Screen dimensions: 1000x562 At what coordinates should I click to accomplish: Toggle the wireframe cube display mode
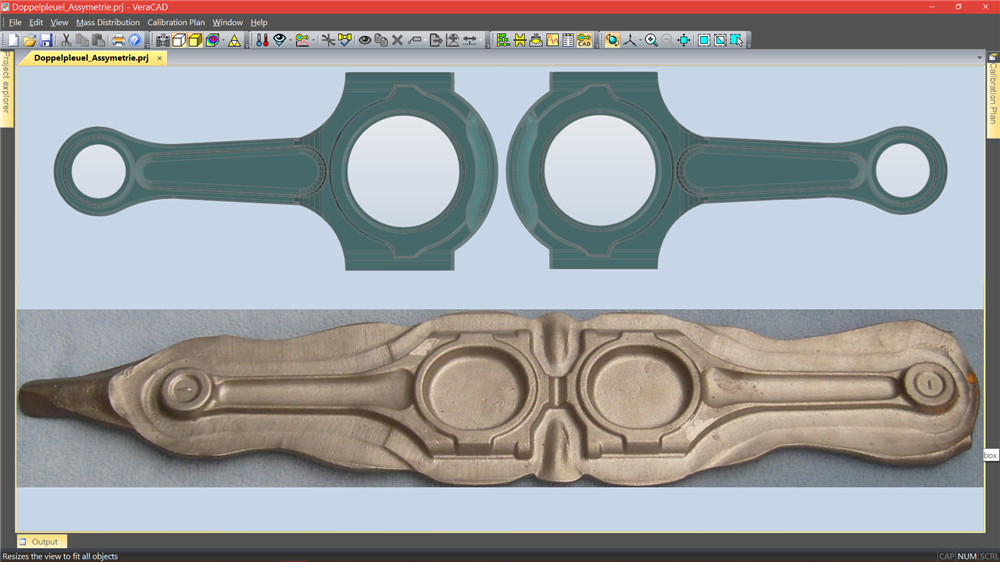point(179,40)
